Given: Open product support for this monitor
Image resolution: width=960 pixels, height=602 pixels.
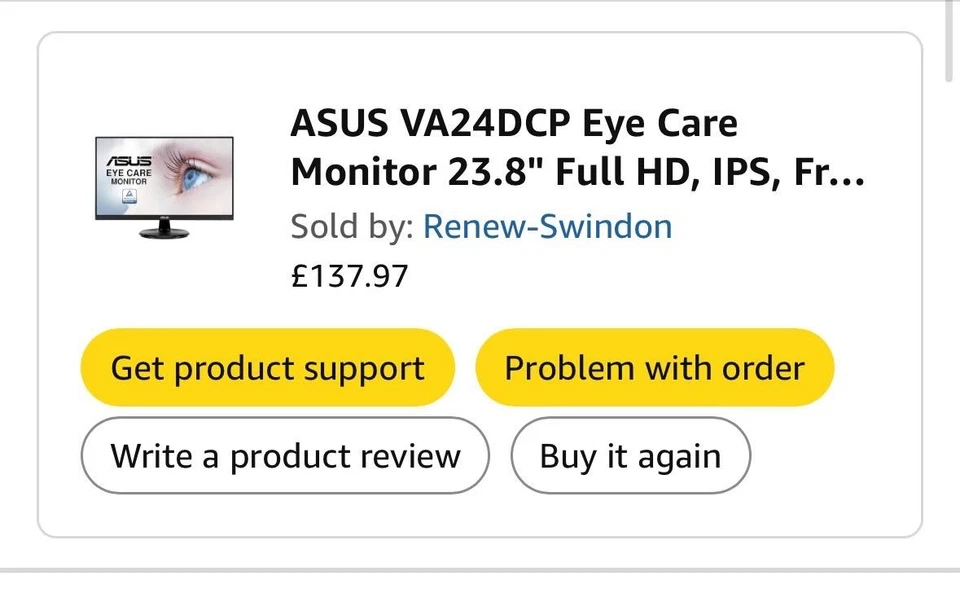Looking at the screenshot, I should tap(266, 367).
